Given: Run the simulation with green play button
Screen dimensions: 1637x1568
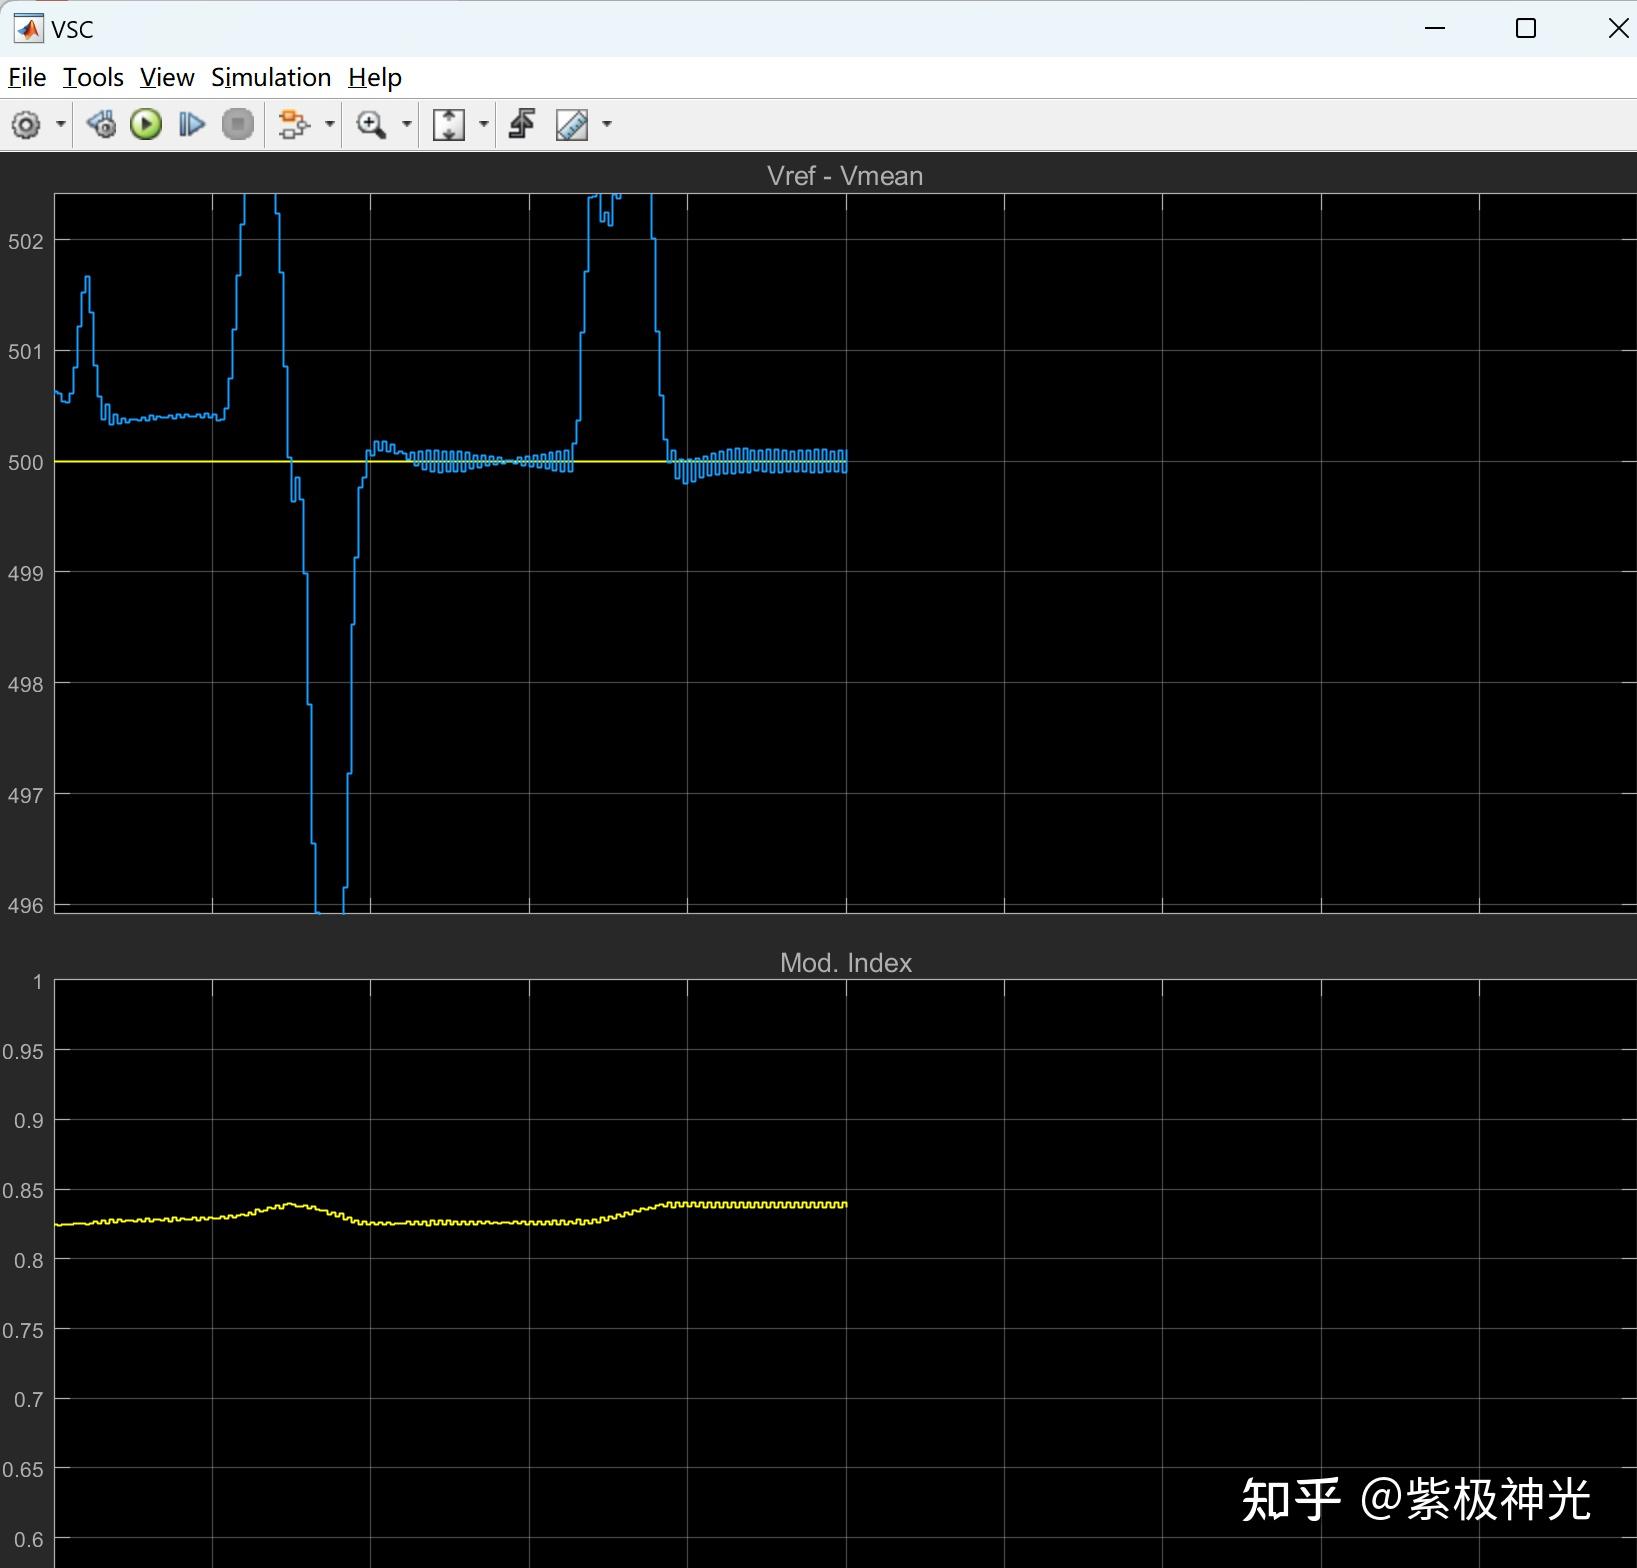Looking at the screenshot, I should pyautogui.click(x=146, y=124).
